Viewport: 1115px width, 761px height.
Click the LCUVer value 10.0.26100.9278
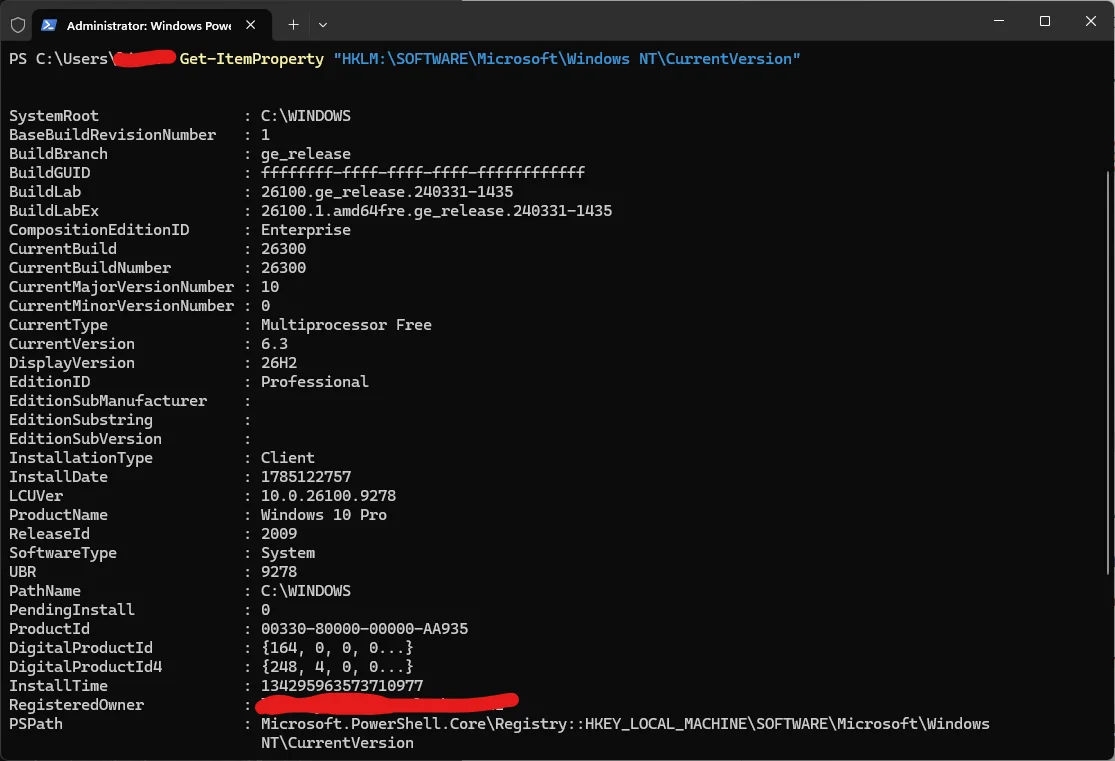tap(328, 496)
